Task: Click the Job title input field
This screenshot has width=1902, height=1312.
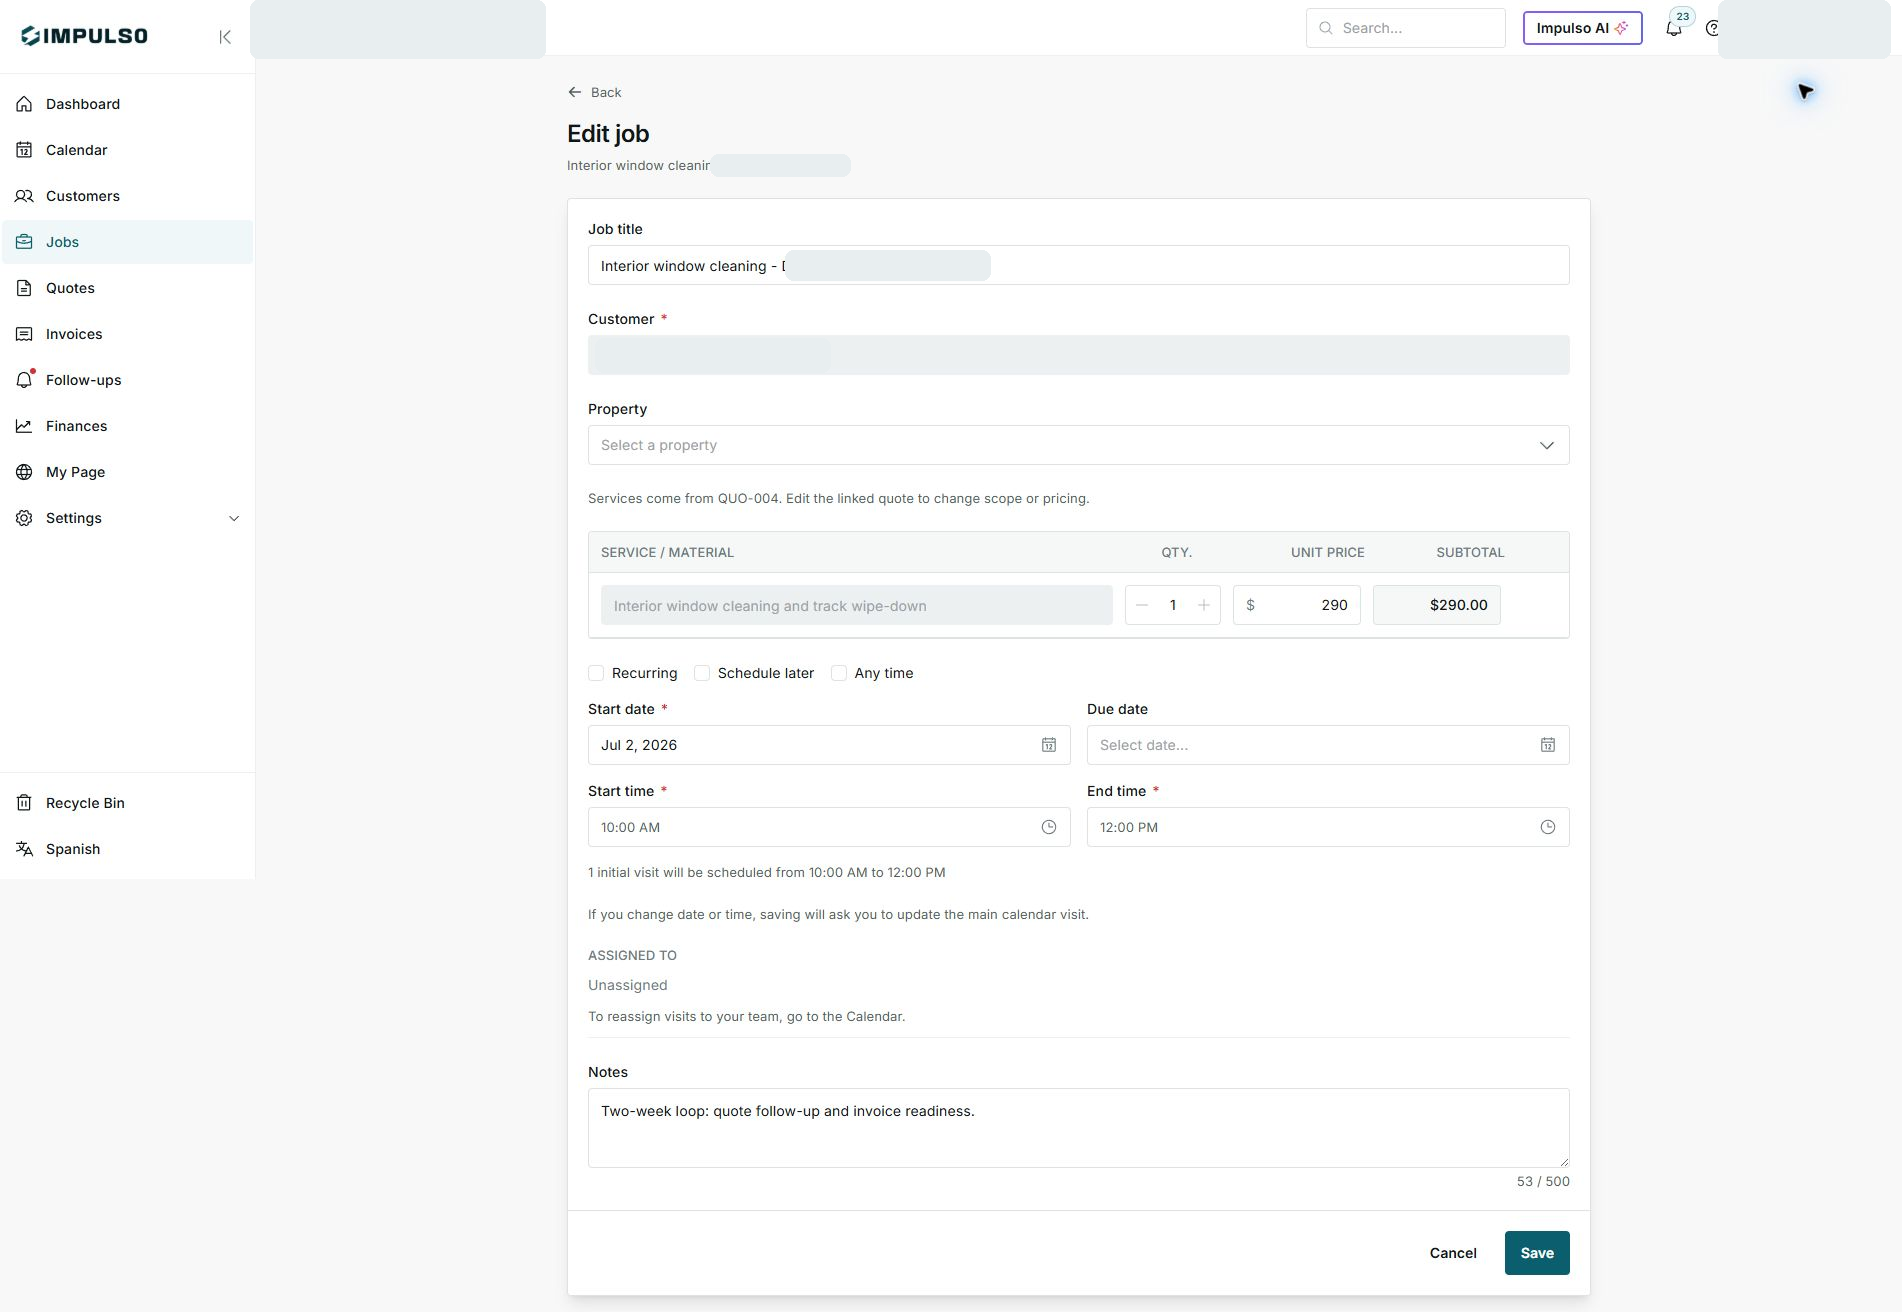Action: point(1078,265)
